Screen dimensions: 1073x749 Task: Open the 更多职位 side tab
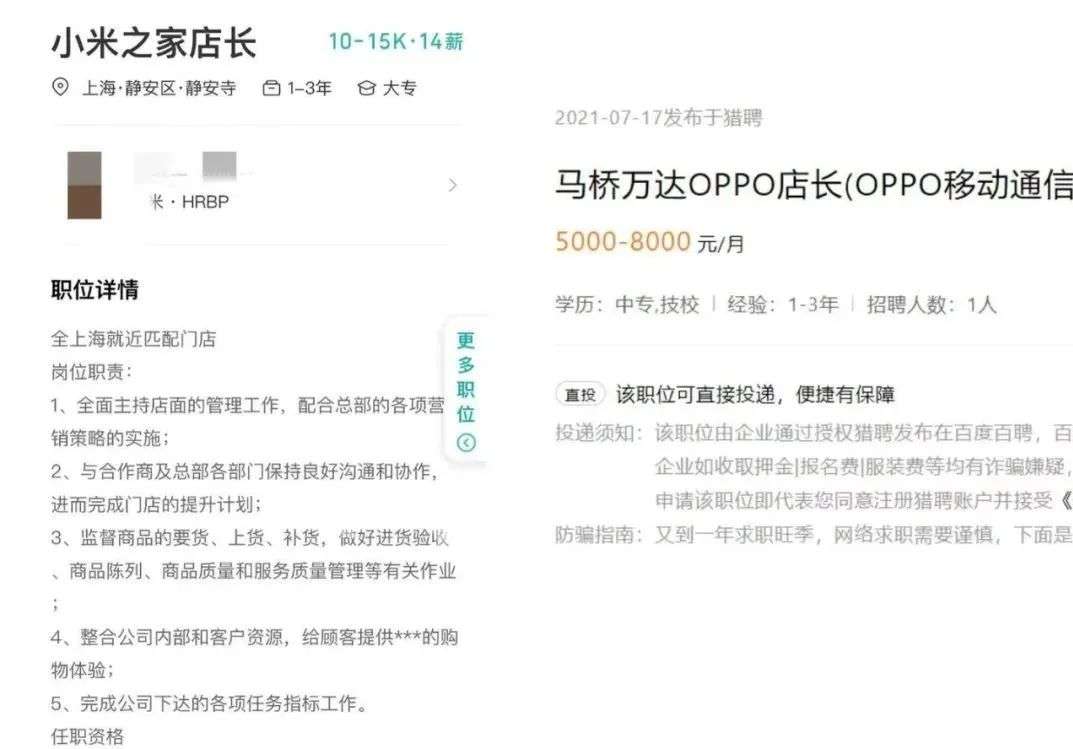pos(466,391)
